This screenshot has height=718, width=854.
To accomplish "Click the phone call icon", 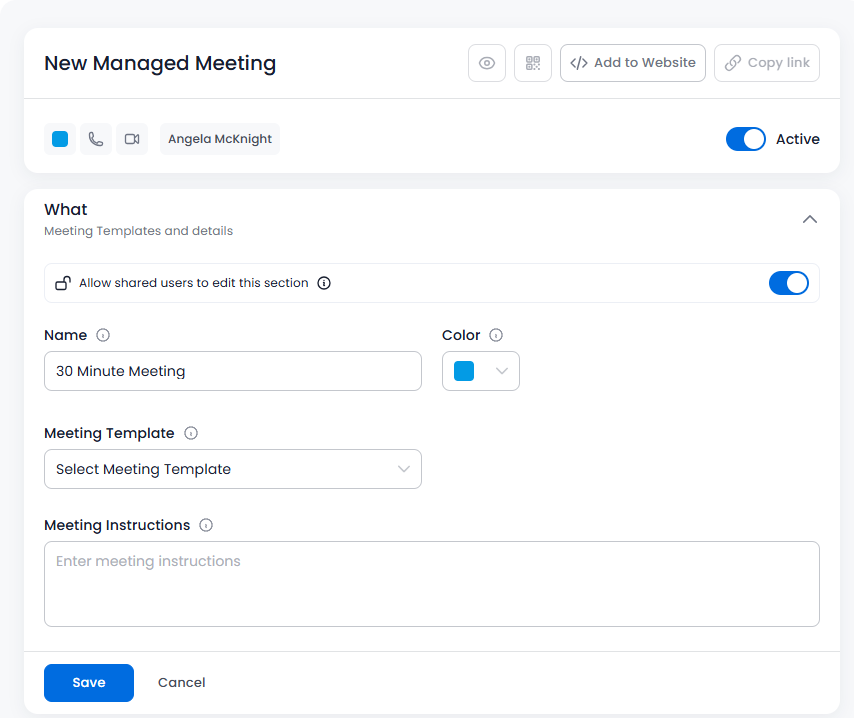I will pyautogui.click(x=96, y=139).
